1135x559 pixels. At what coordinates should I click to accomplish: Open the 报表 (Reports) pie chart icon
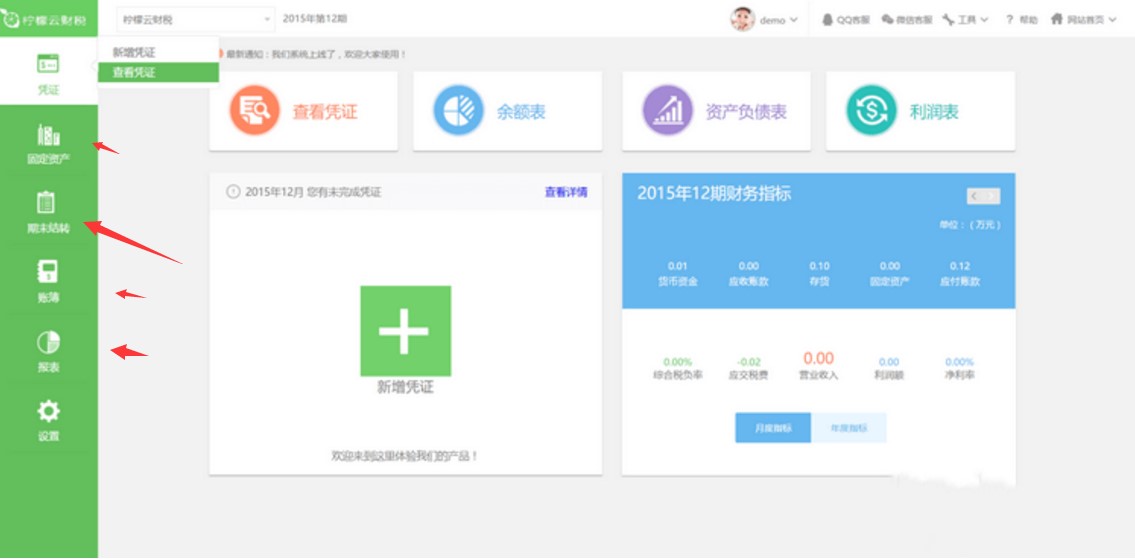(x=47, y=343)
